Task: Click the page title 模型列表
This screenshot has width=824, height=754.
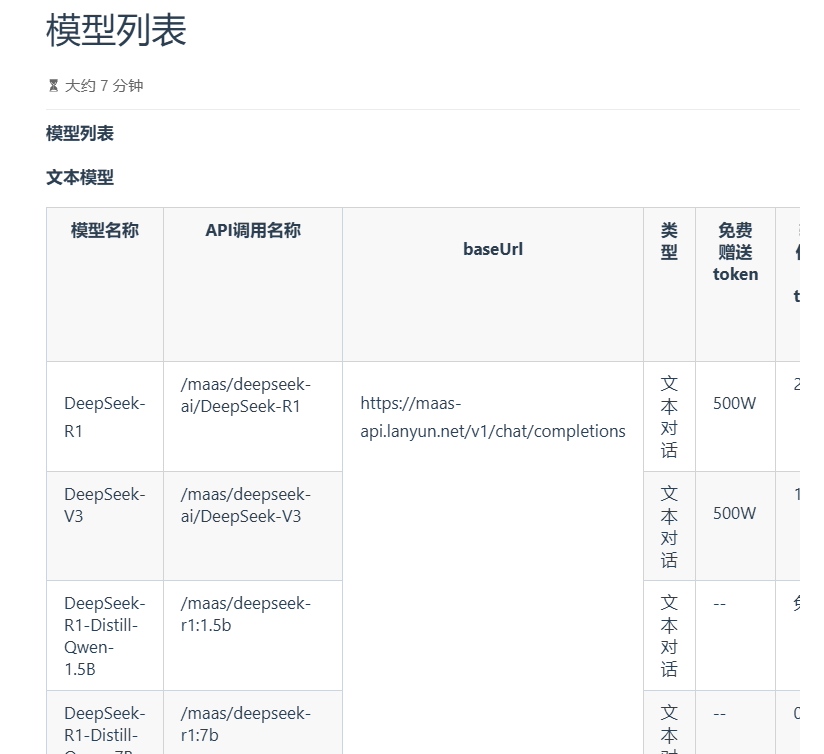Action: pos(116,30)
